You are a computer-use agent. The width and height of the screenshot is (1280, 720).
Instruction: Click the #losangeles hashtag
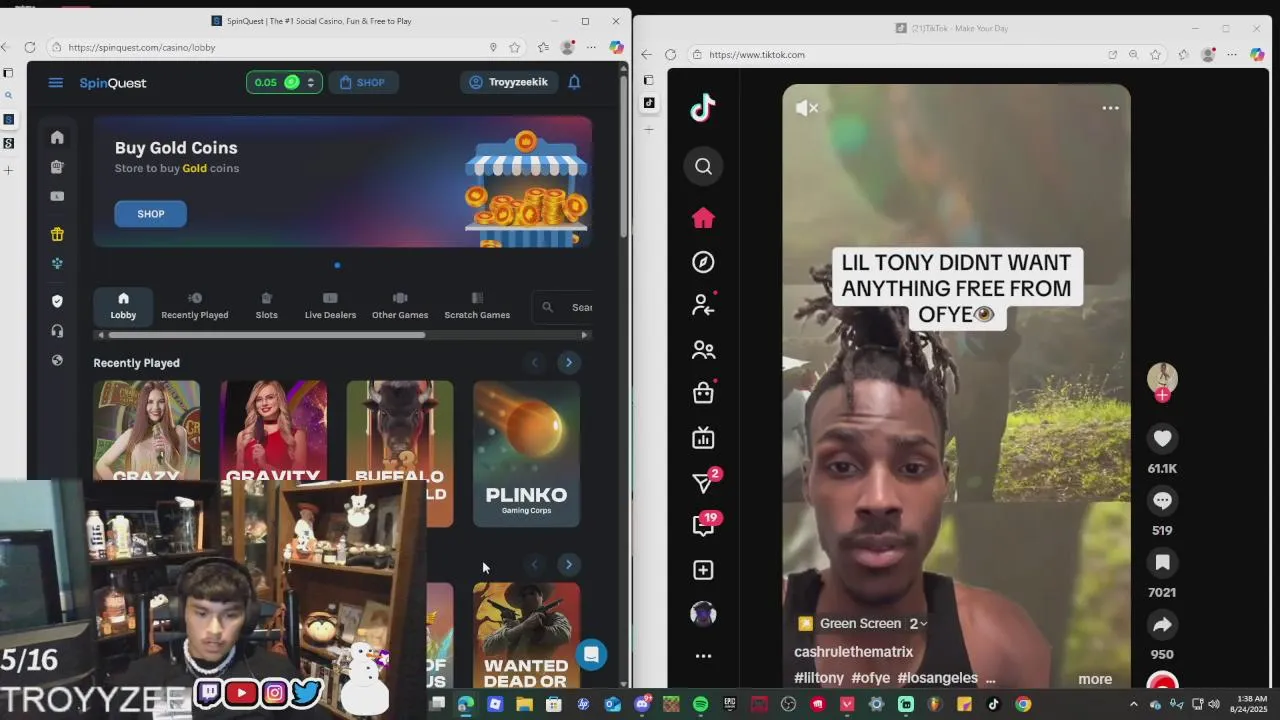click(937, 678)
